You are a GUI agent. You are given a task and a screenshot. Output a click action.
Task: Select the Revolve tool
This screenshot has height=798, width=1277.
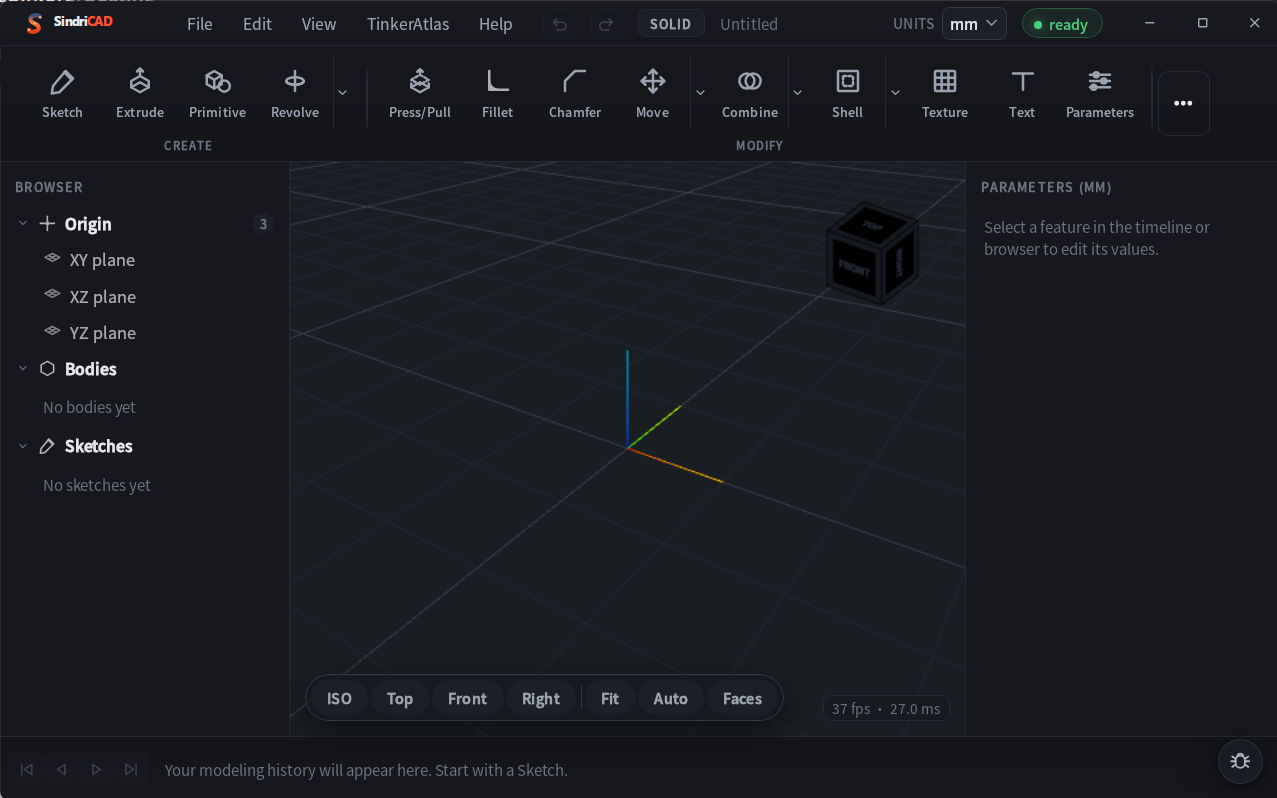(x=295, y=95)
